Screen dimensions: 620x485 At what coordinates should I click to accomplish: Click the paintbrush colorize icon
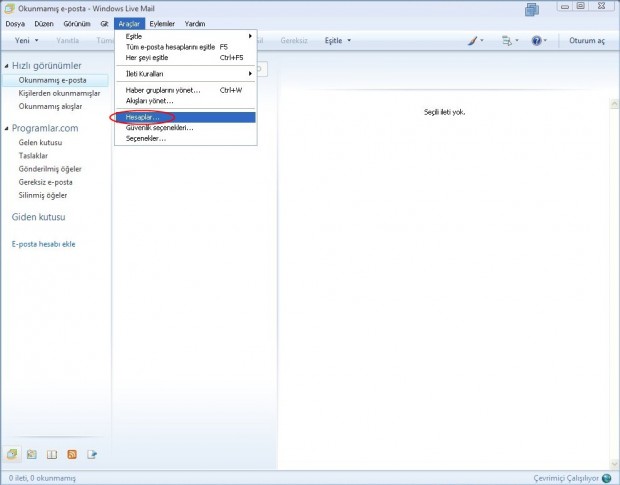(x=472, y=40)
